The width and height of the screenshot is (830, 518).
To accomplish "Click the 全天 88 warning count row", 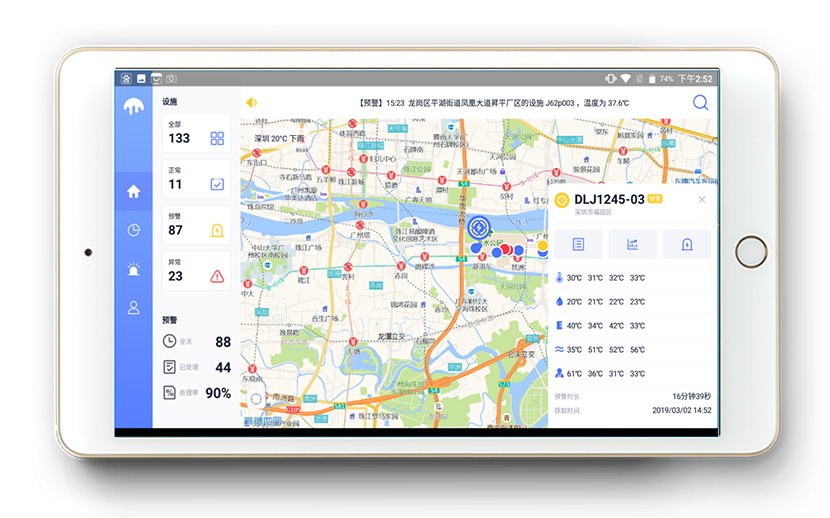I will (x=196, y=342).
